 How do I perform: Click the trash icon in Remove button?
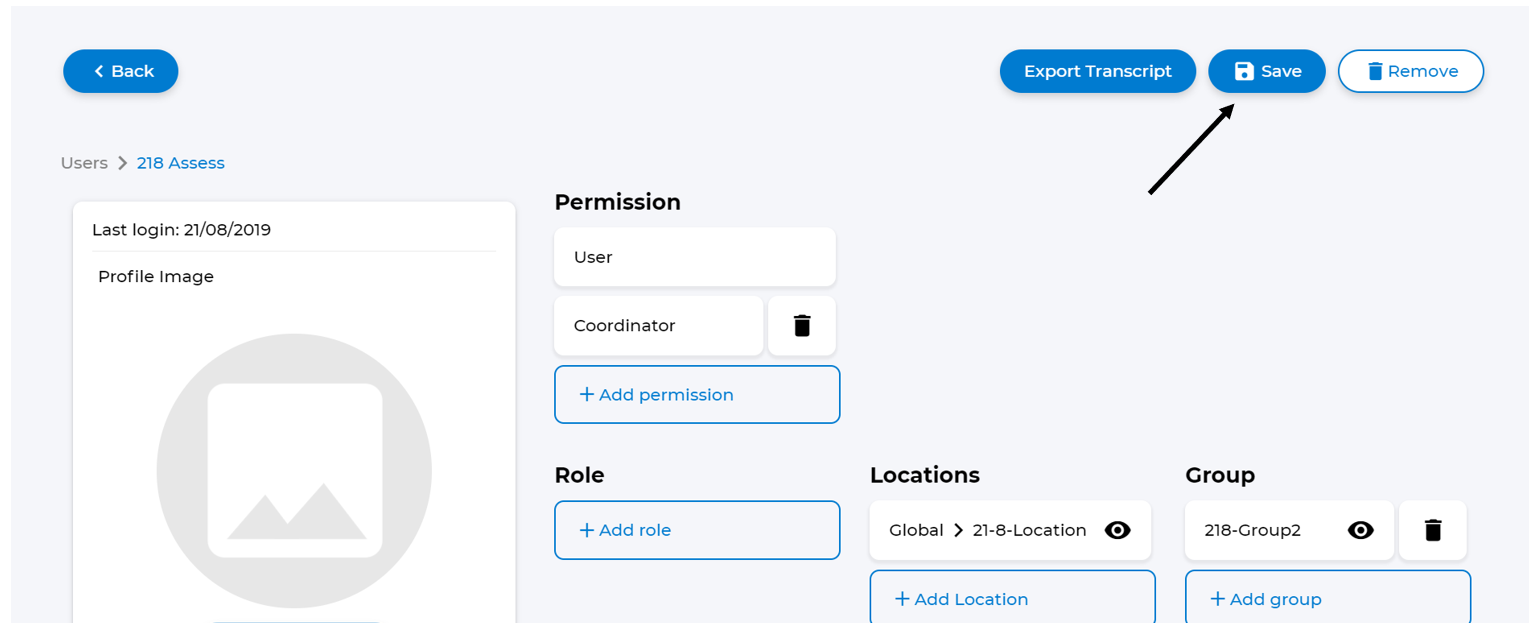pos(1375,71)
